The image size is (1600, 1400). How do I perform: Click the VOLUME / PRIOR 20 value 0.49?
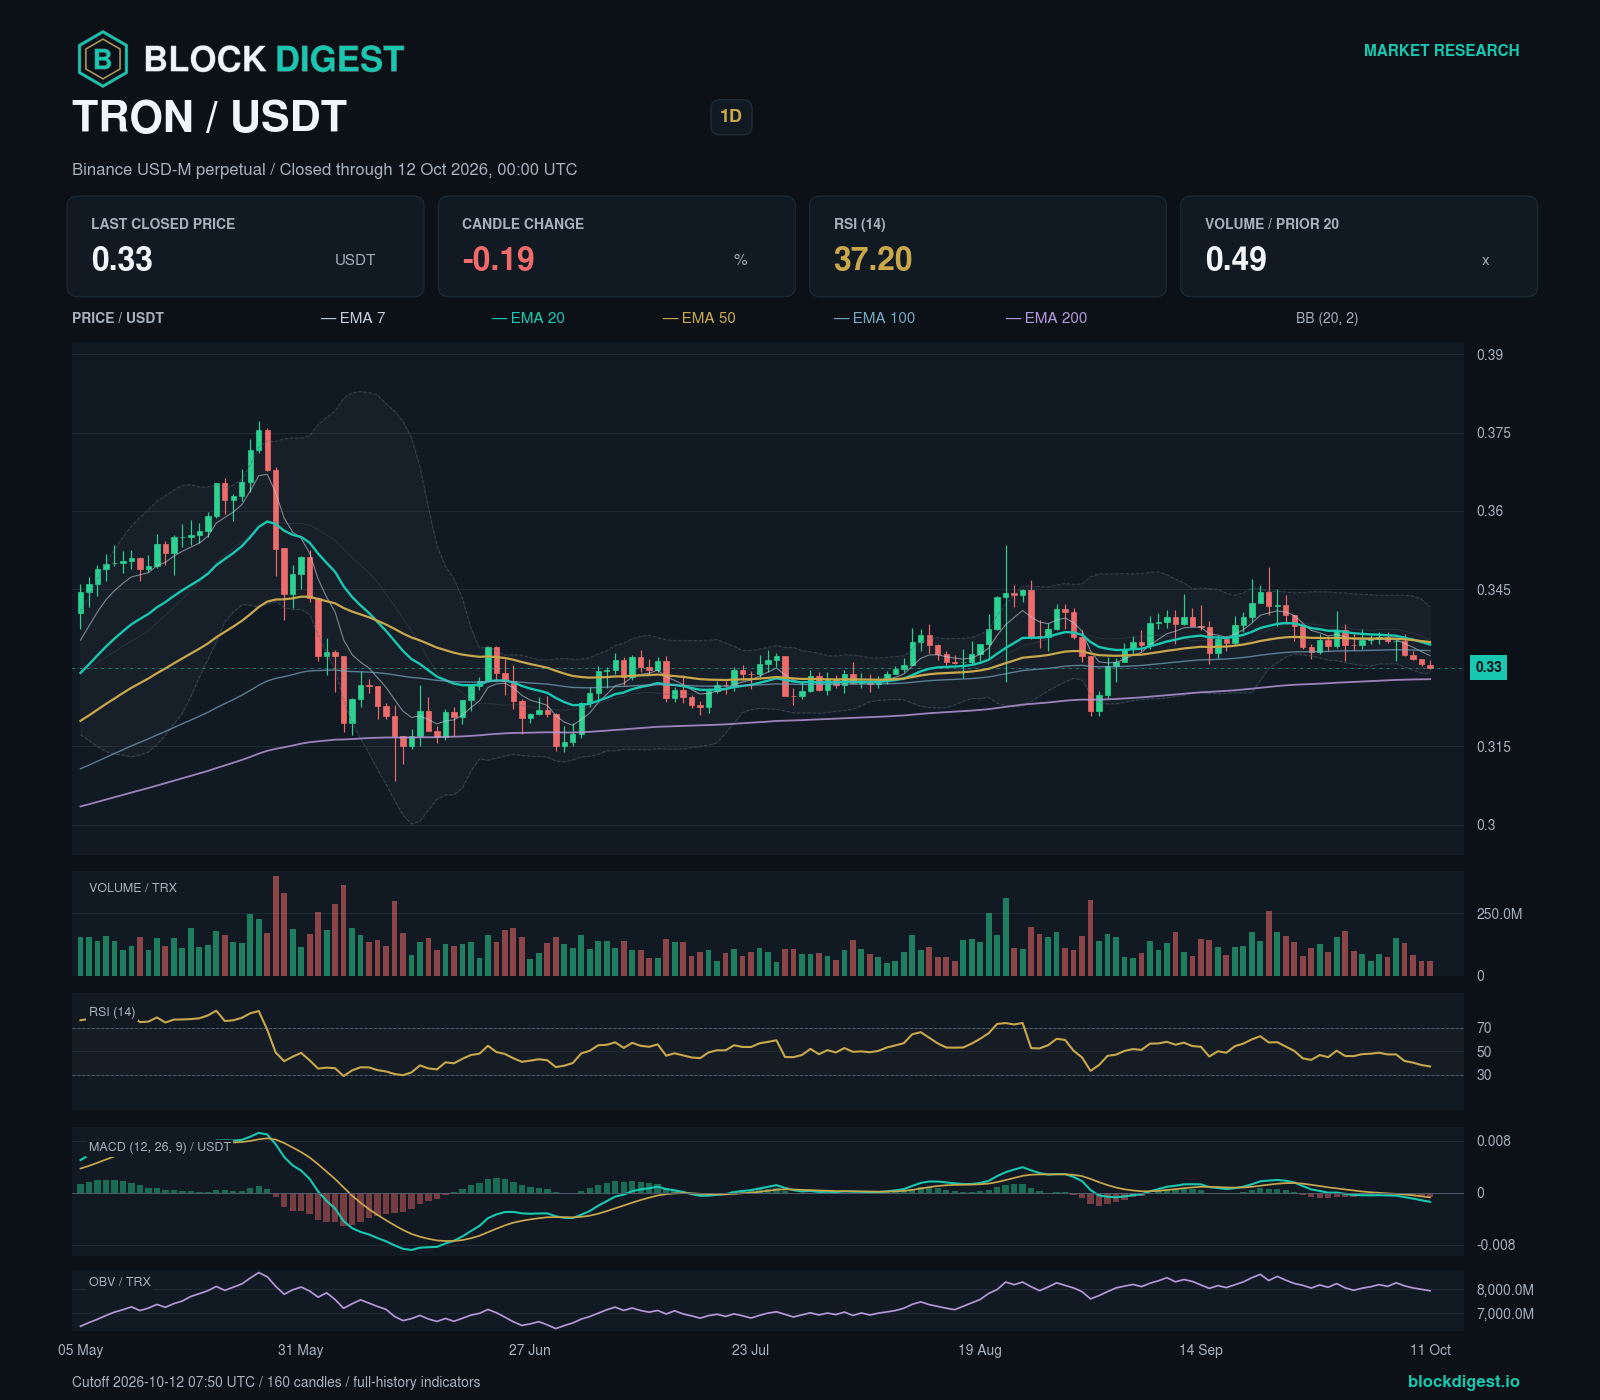point(1236,259)
